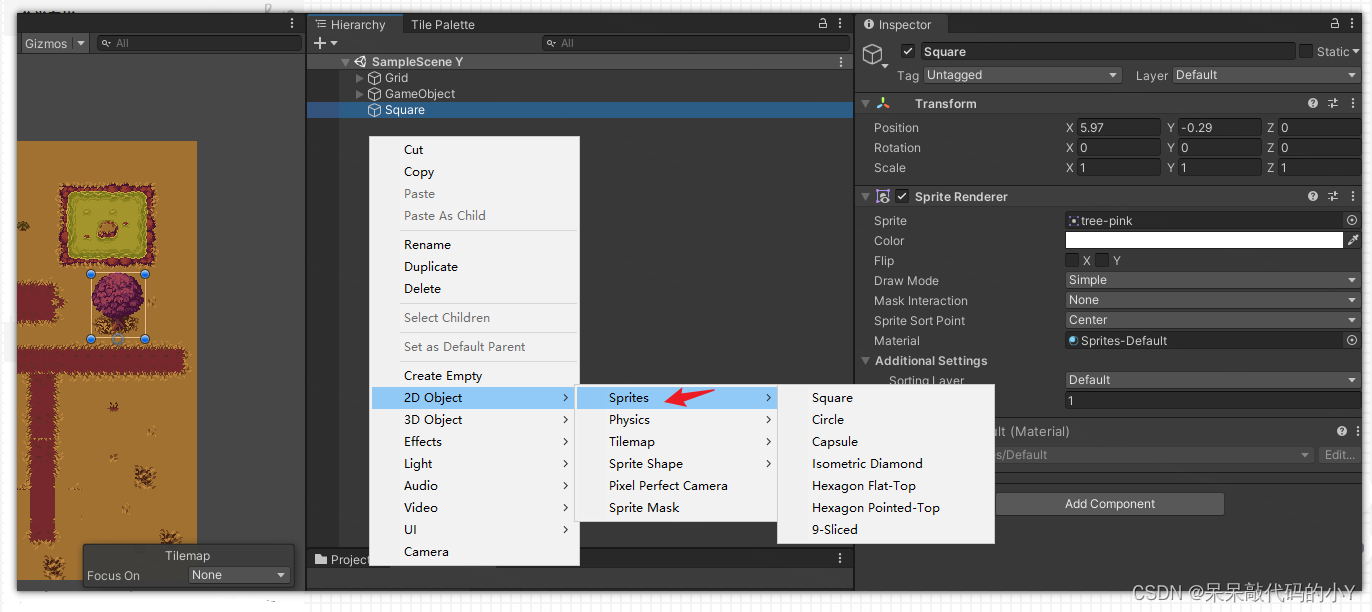Switch to the Tile Palette tab
The width and height of the screenshot is (1372, 612).
[x=442, y=25]
